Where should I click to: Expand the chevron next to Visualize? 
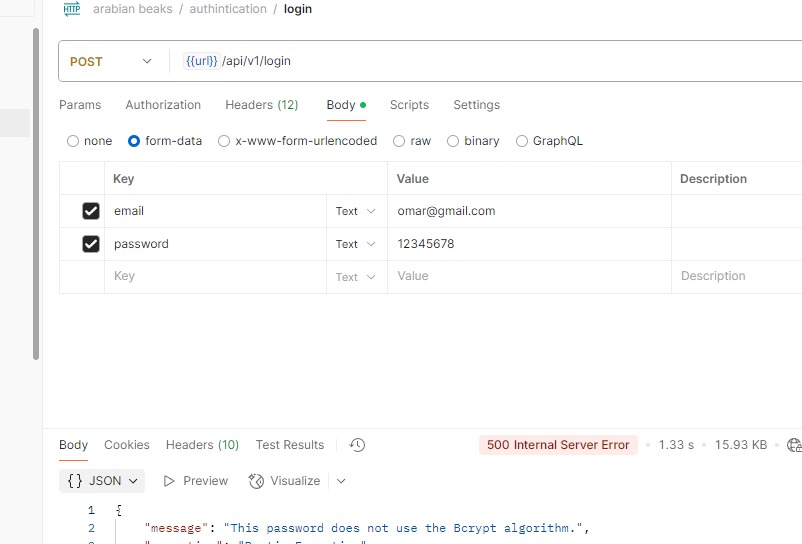(x=341, y=481)
